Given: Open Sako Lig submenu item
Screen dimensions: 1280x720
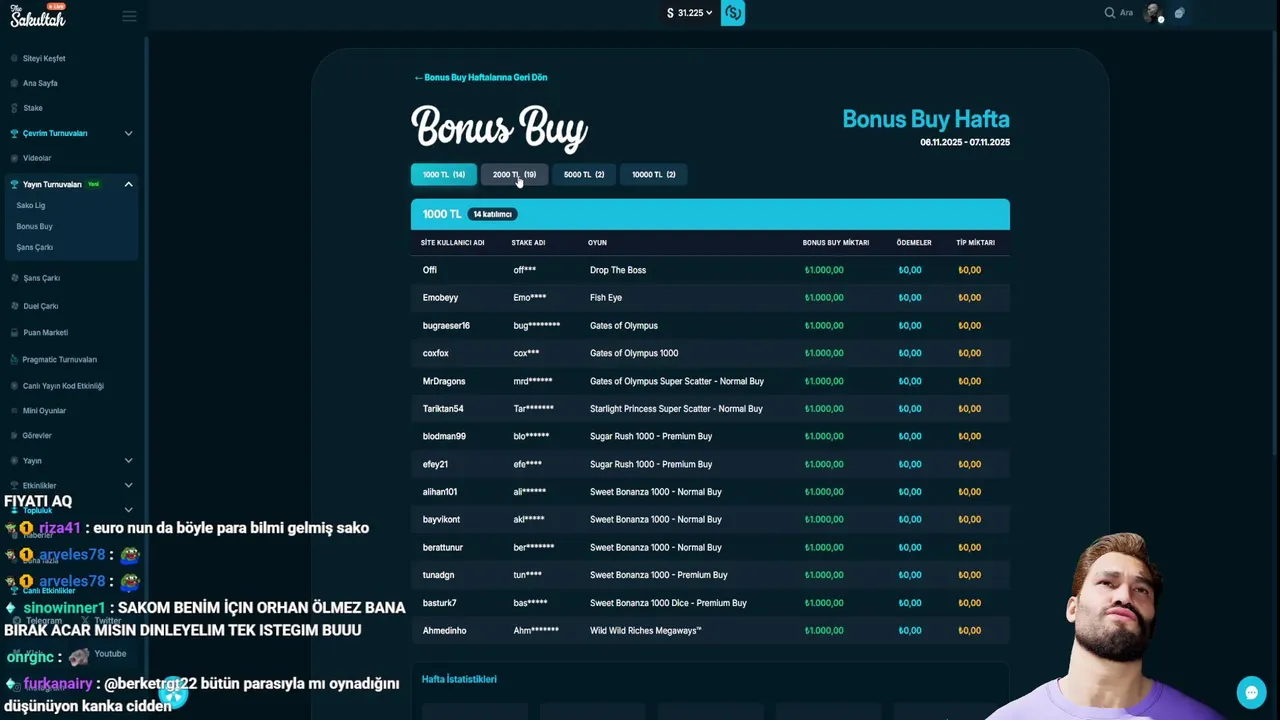Looking at the screenshot, I should [31, 205].
